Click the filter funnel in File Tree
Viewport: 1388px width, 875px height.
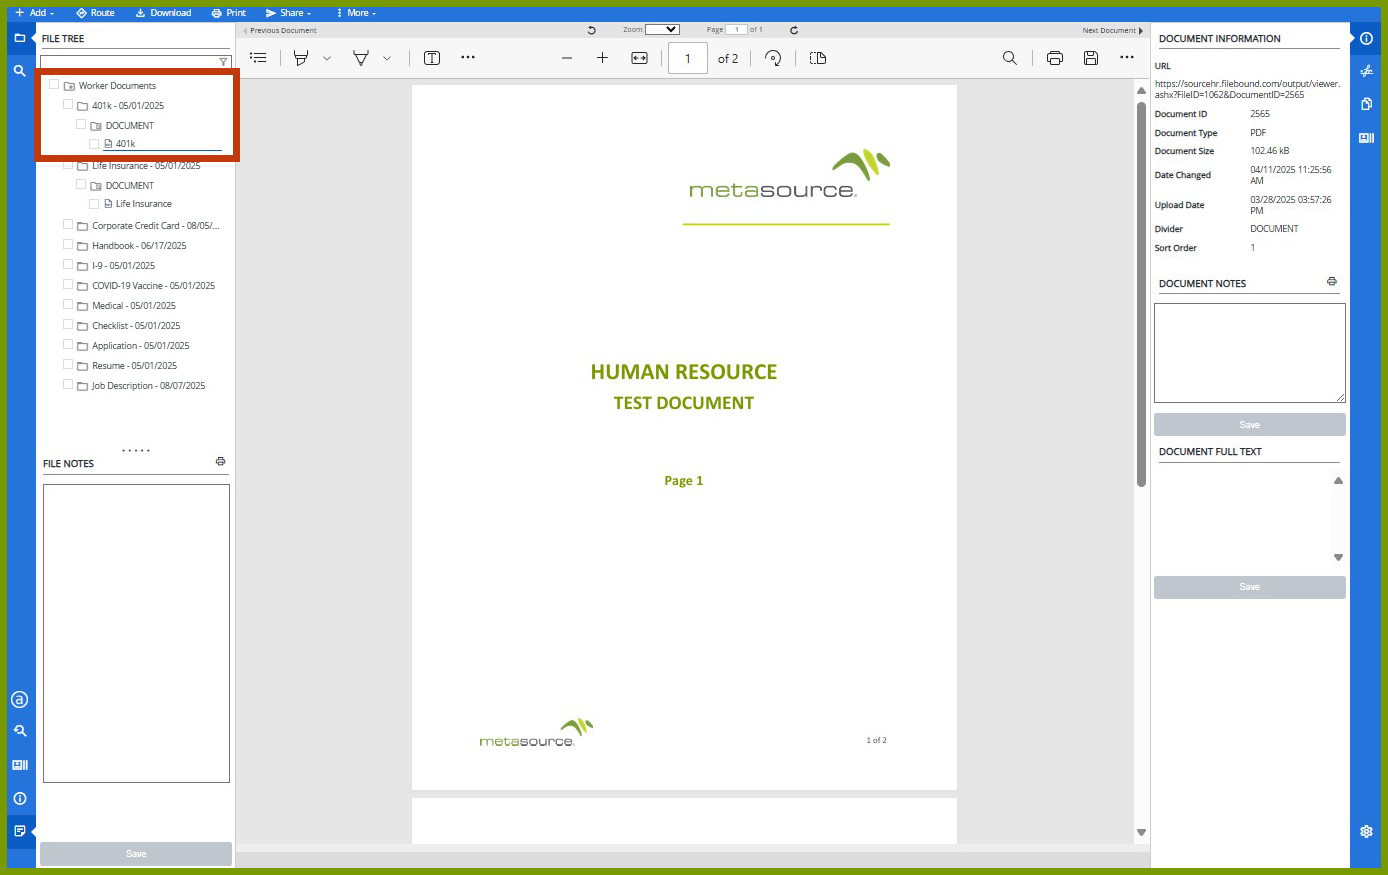coord(223,62)
